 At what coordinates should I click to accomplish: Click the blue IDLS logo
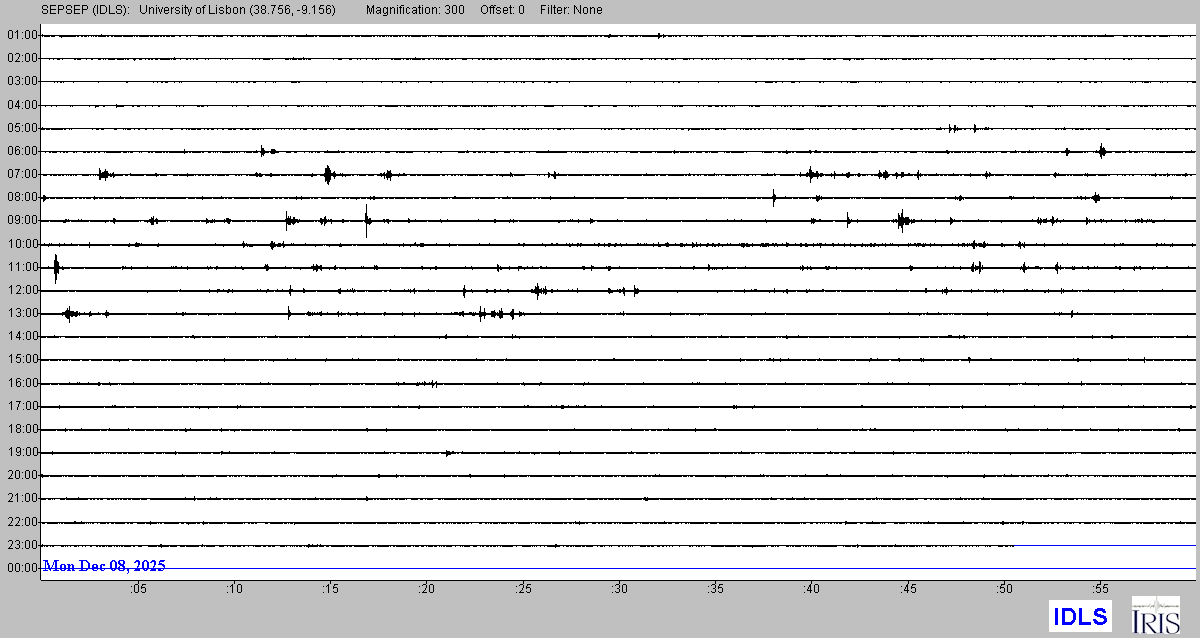click(1080, 615)
